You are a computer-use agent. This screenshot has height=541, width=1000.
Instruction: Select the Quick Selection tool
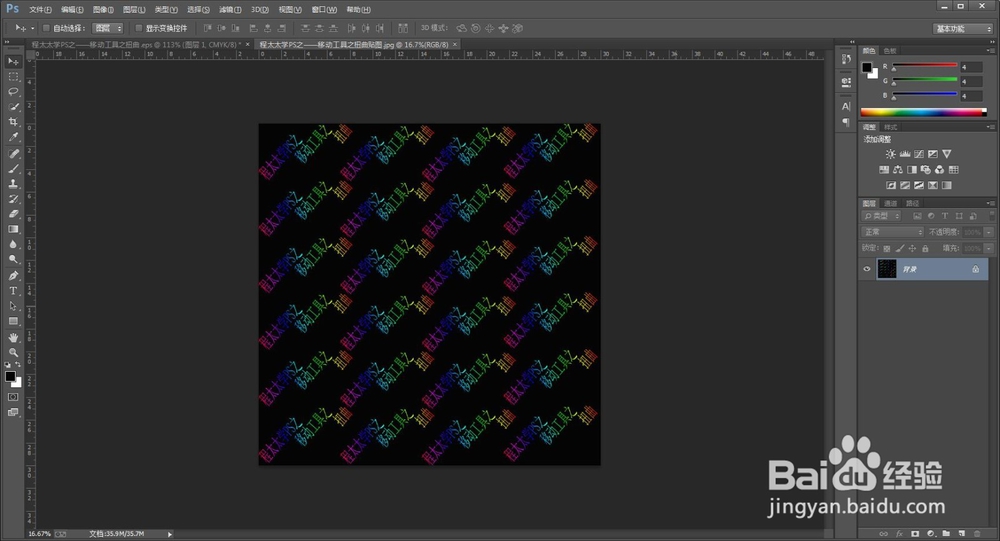tap(13, 107)
